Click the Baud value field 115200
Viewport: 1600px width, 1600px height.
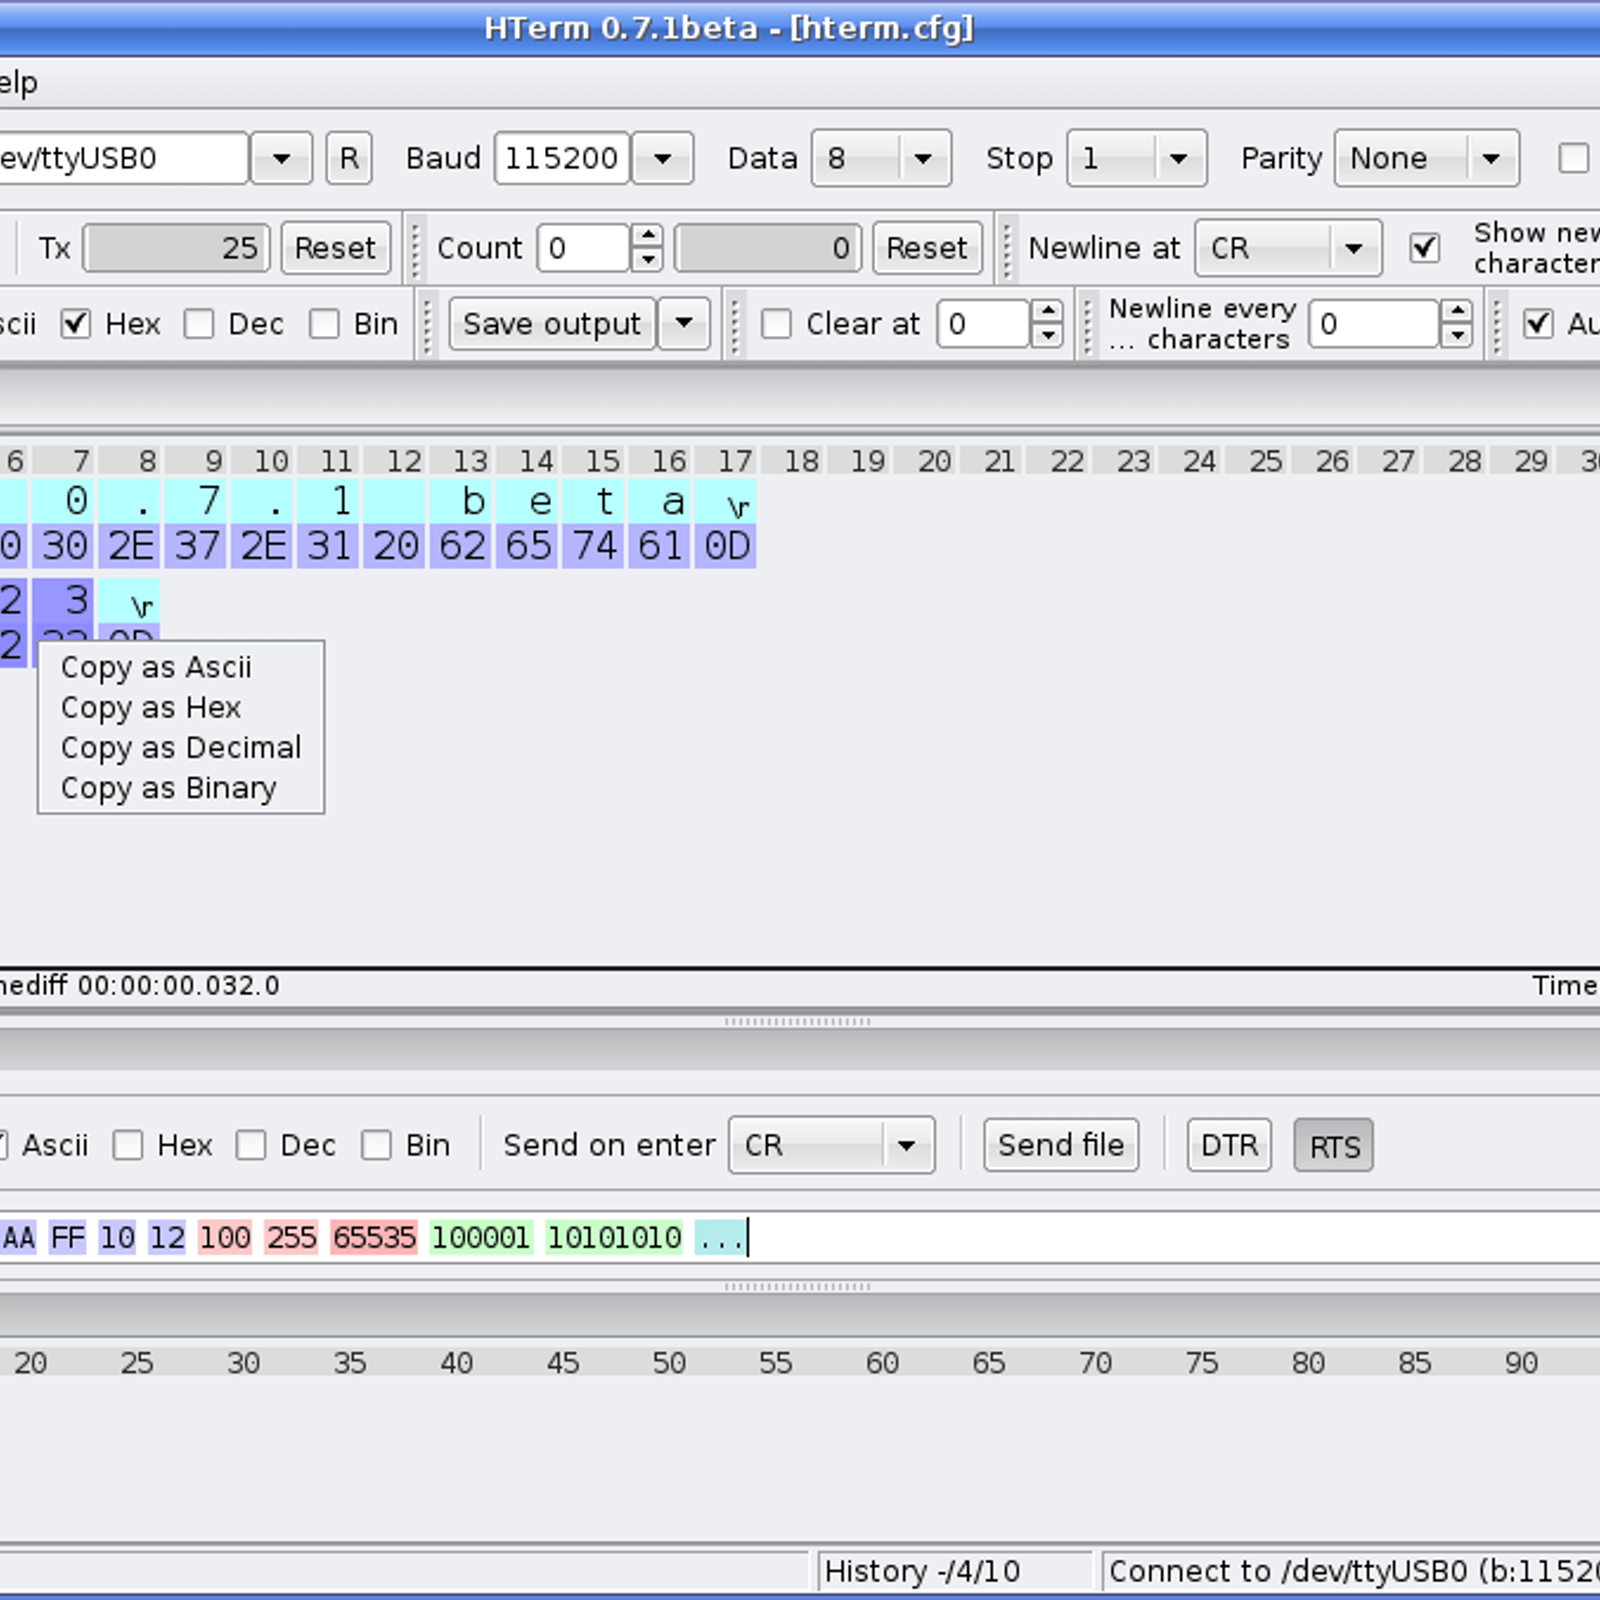click(x=562, y=158)
